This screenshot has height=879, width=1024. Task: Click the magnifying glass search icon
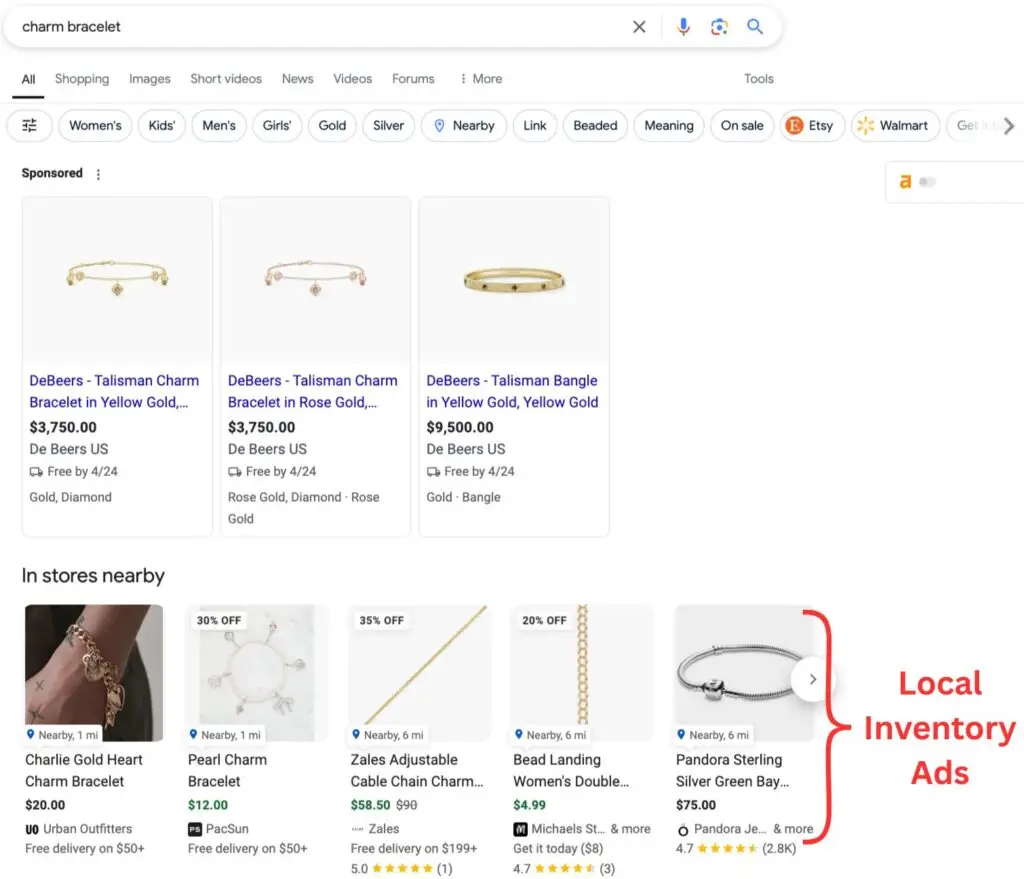(x=756, y=27)
